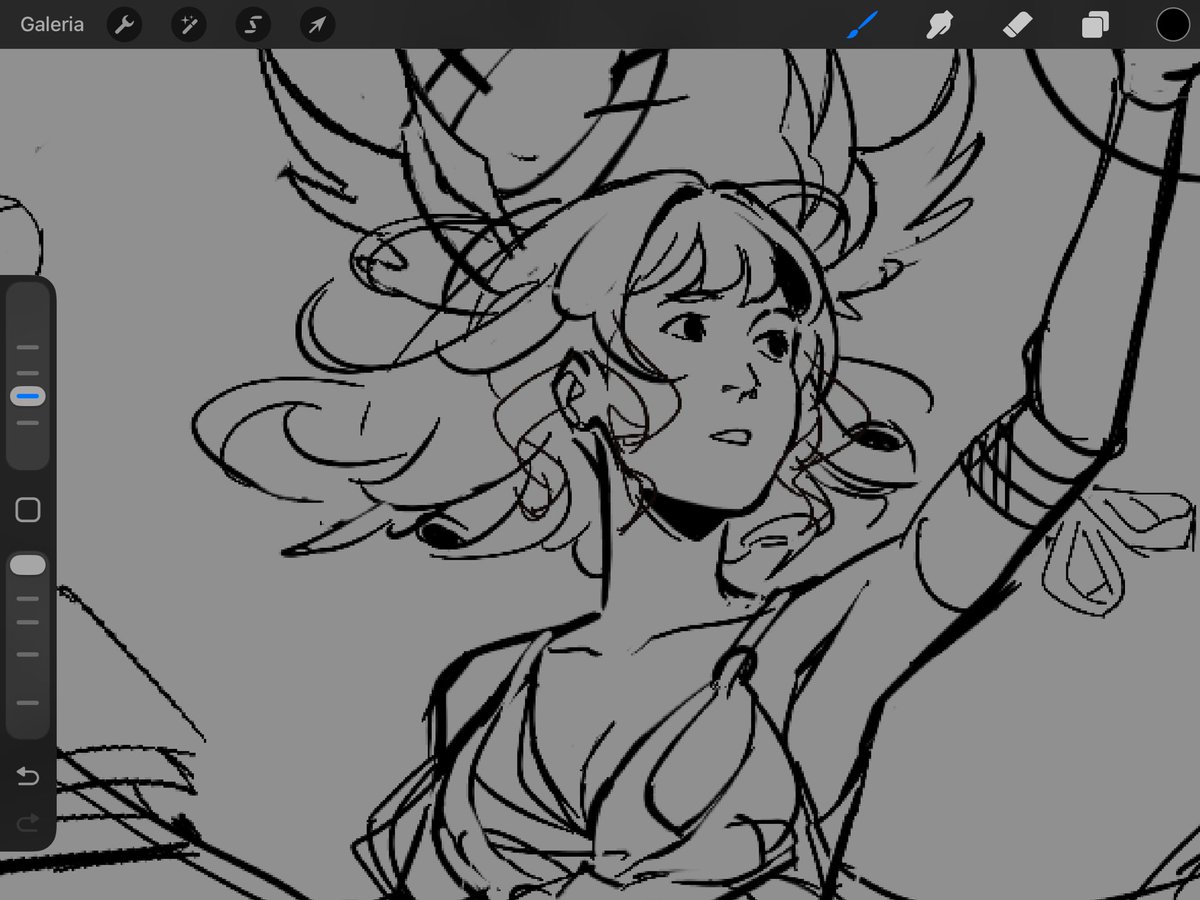Select the Brush tool
The height and width of the screenshot is (900, 1200).
tap(862, 25)
